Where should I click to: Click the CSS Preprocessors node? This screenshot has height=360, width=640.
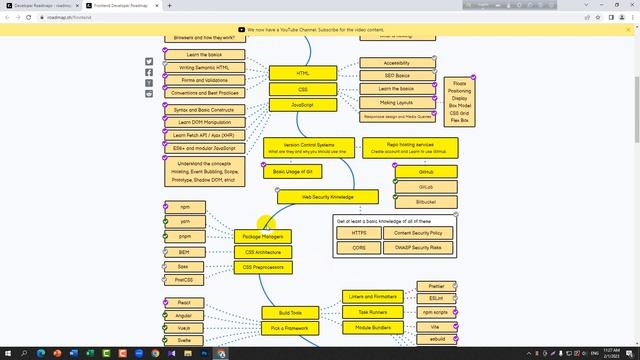263,267
